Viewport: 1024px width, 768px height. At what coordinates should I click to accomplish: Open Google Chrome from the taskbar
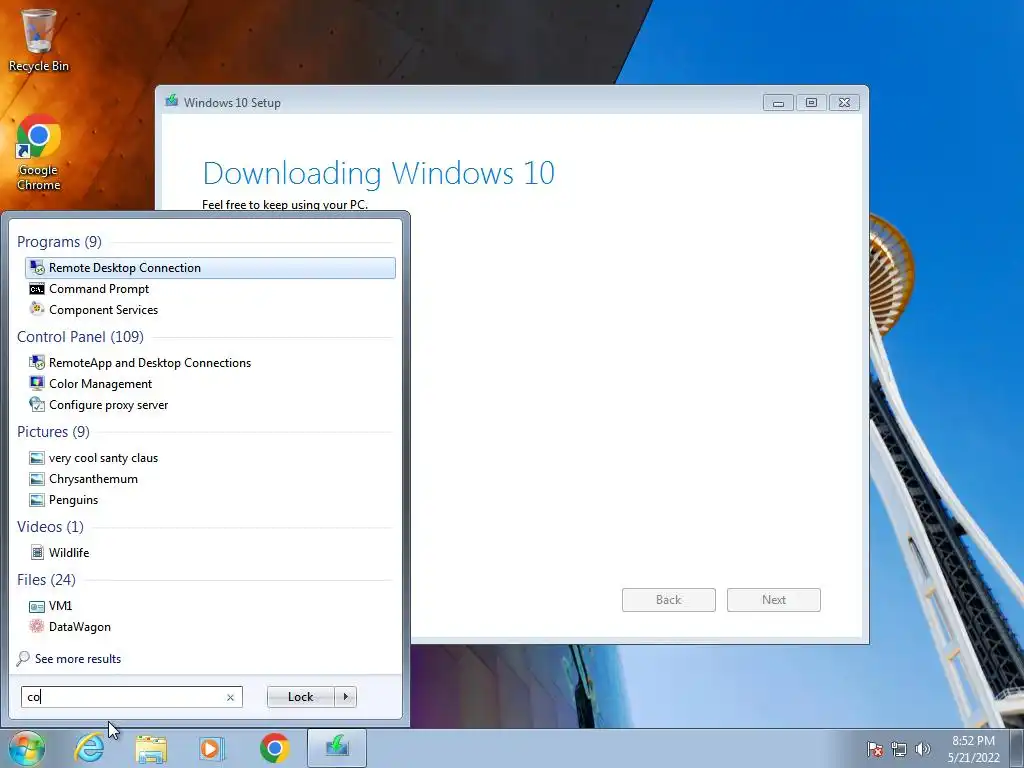[x=274, y=748]
